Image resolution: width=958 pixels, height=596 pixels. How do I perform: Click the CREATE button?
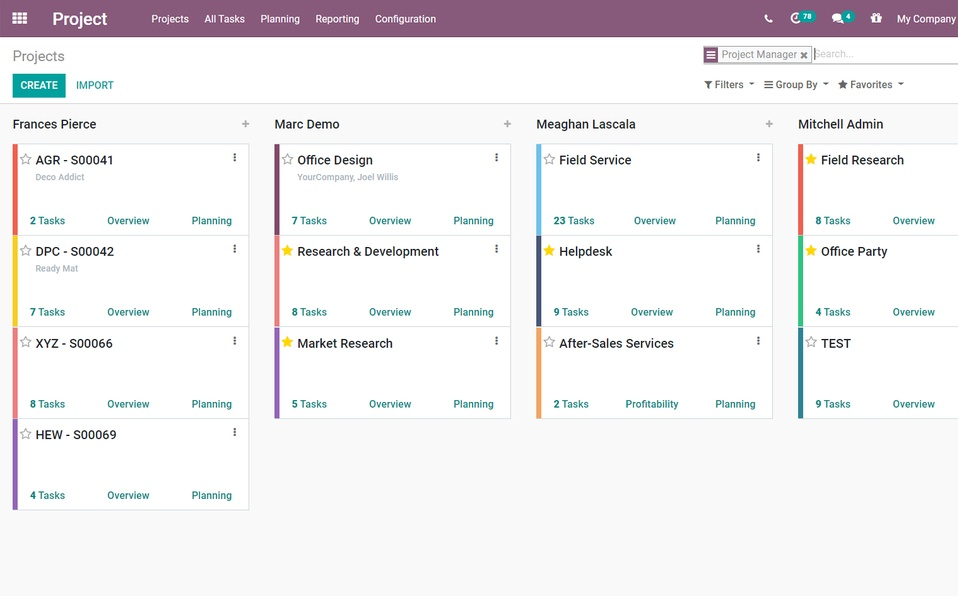point(39,85)
